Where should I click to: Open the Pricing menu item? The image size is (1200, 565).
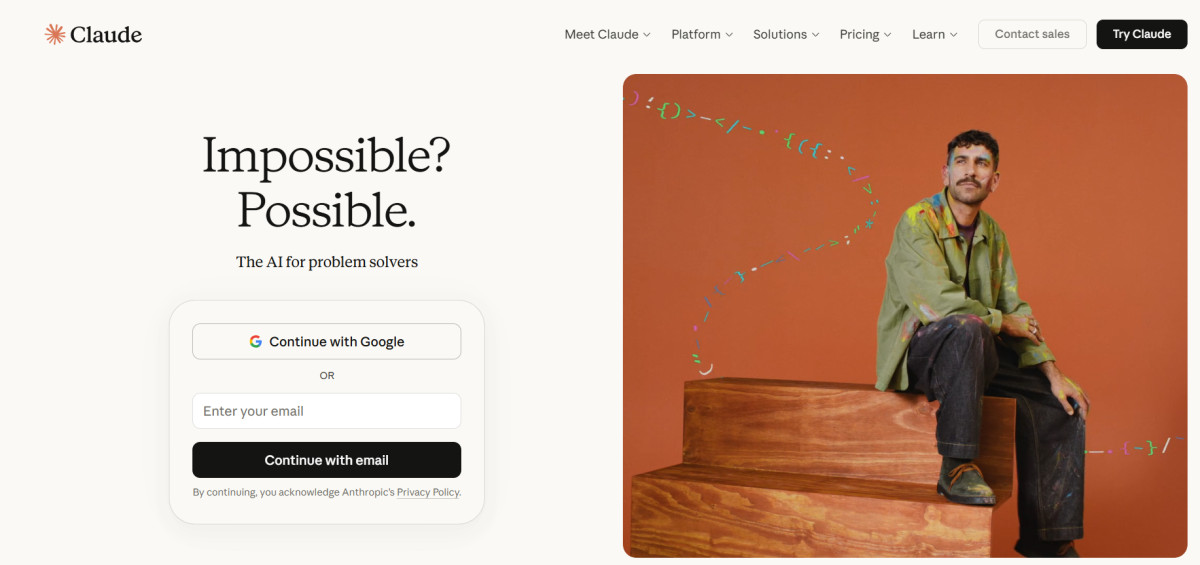(859, 34)
